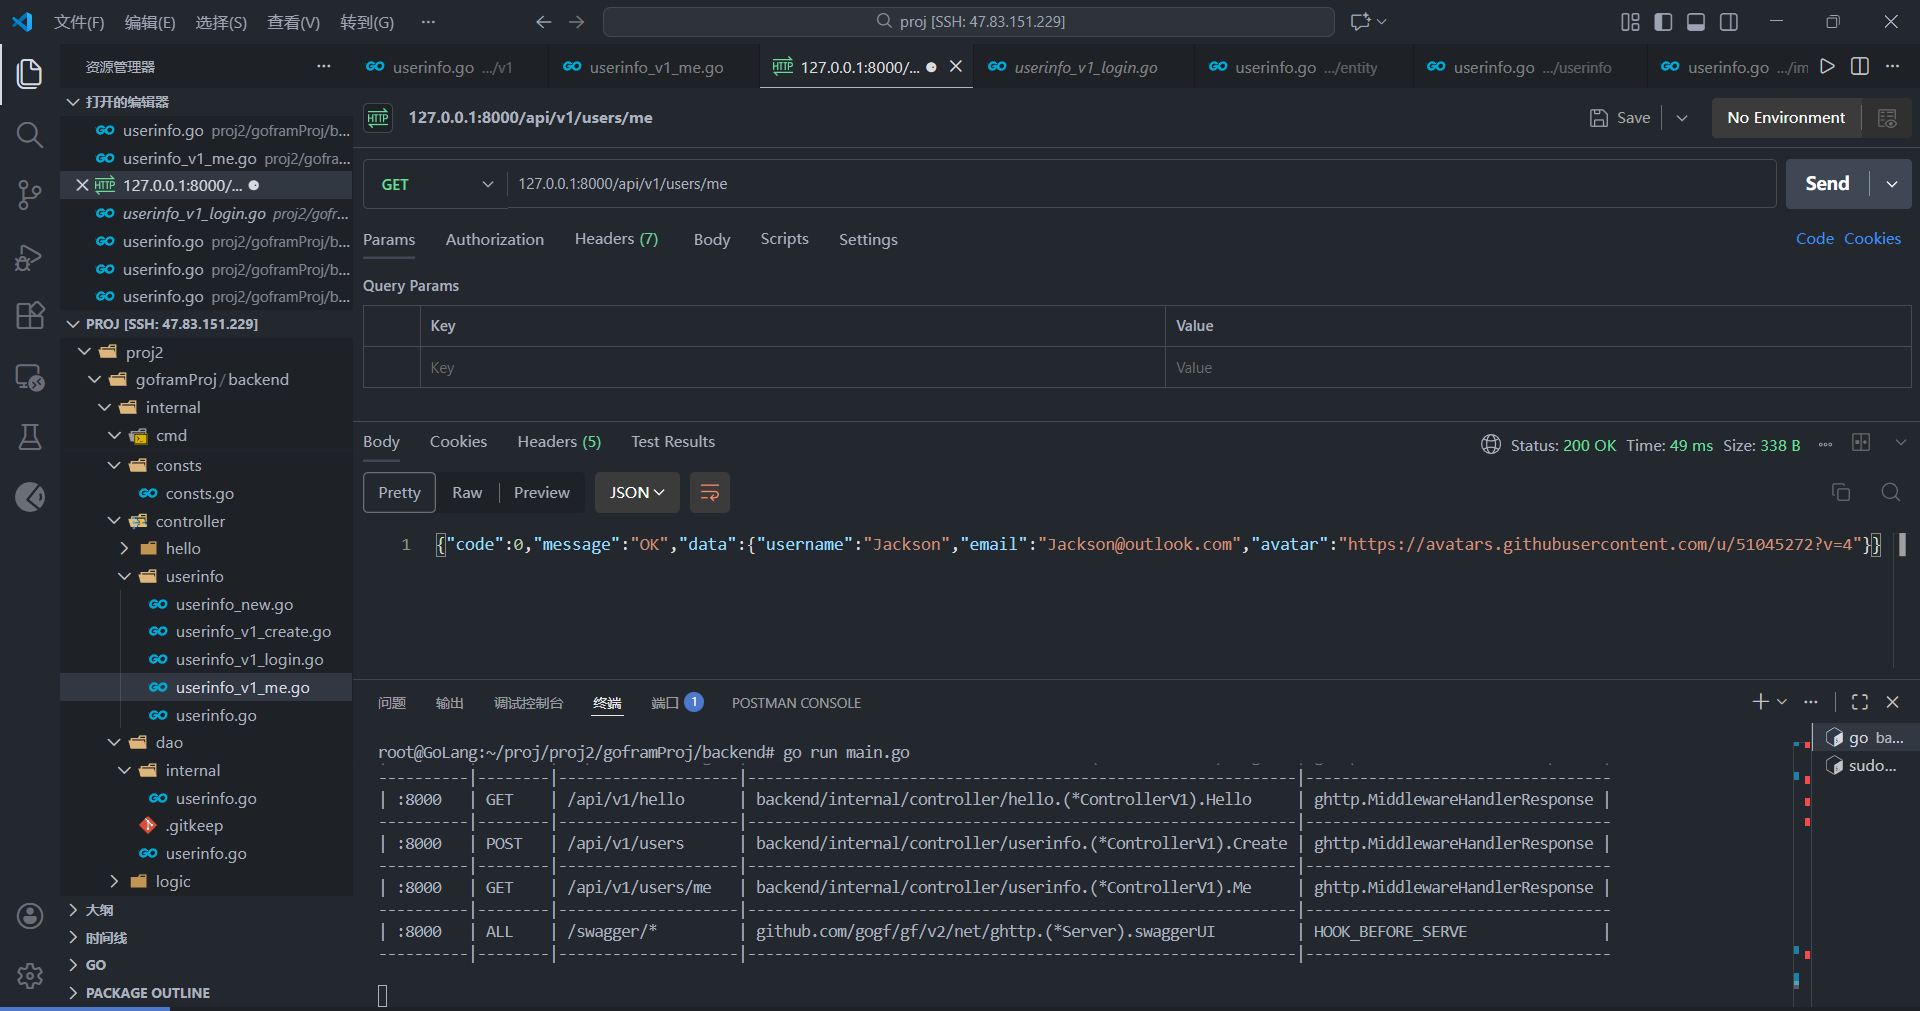
Task: Open Remote Explorer in activity bar
Action: pos(30,377)
